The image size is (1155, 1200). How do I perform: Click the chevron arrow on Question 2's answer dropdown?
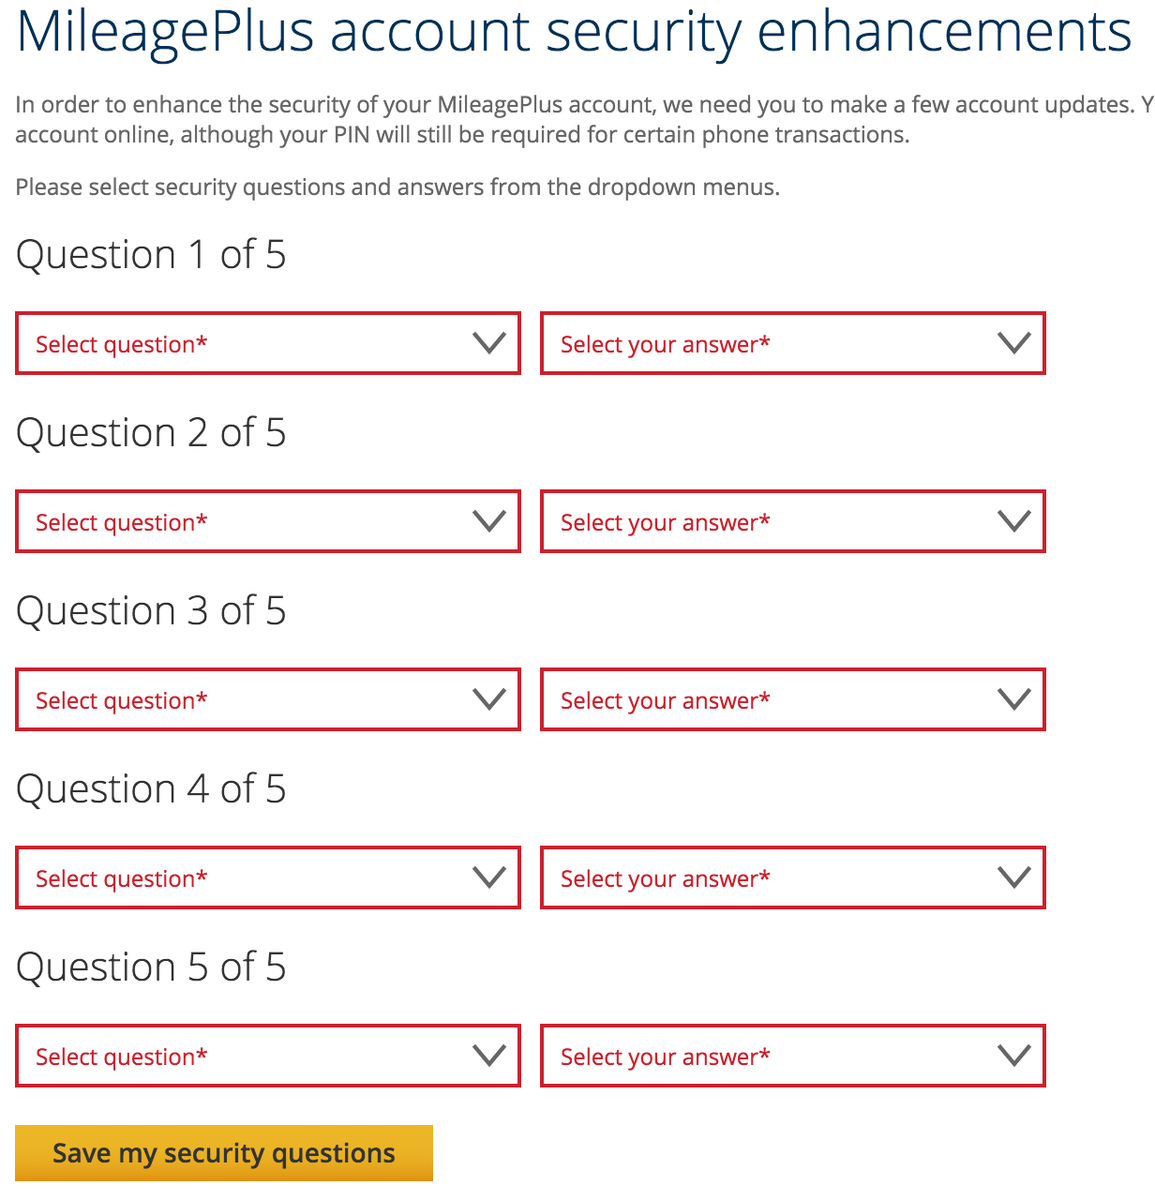tap(1014, 522)
